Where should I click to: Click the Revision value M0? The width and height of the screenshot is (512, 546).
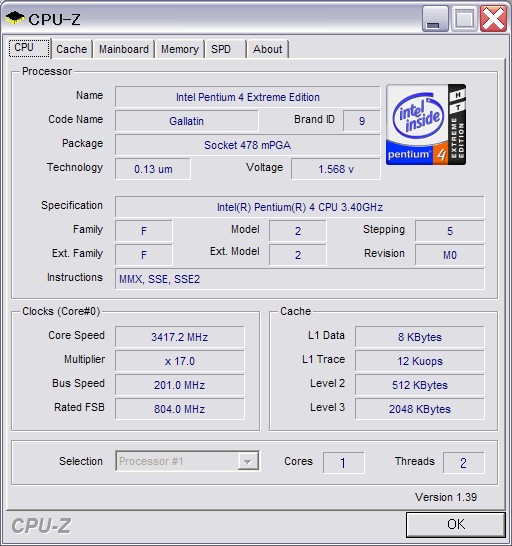click(x=450, y=255)
